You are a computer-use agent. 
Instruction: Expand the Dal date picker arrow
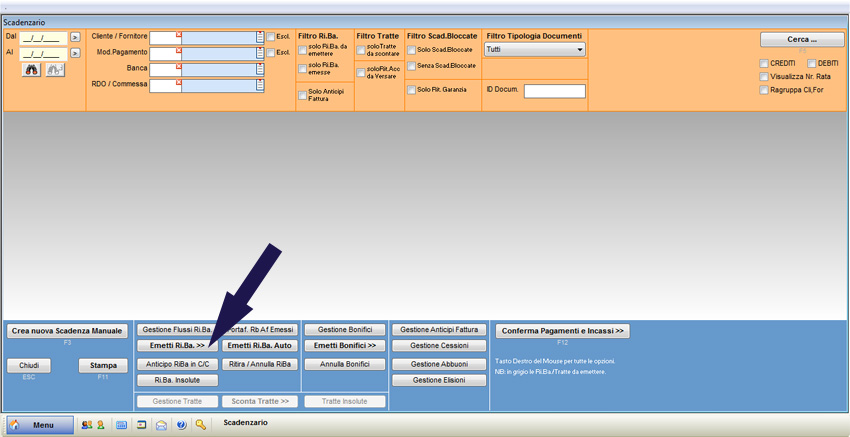(75, 38)
